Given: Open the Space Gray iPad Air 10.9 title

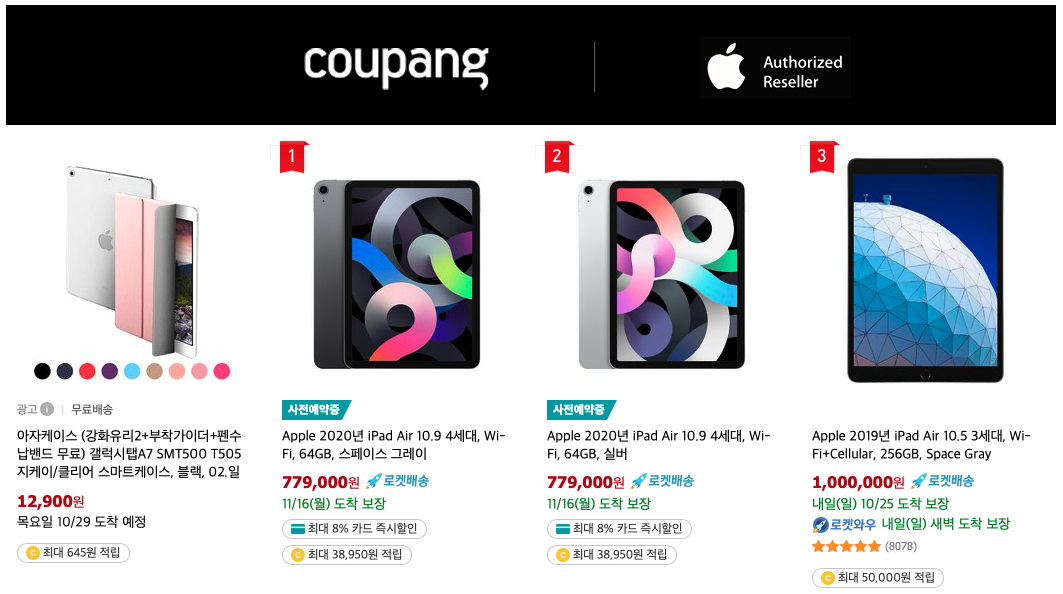Looking at the screenshot, I should click(x=393, y=445).
